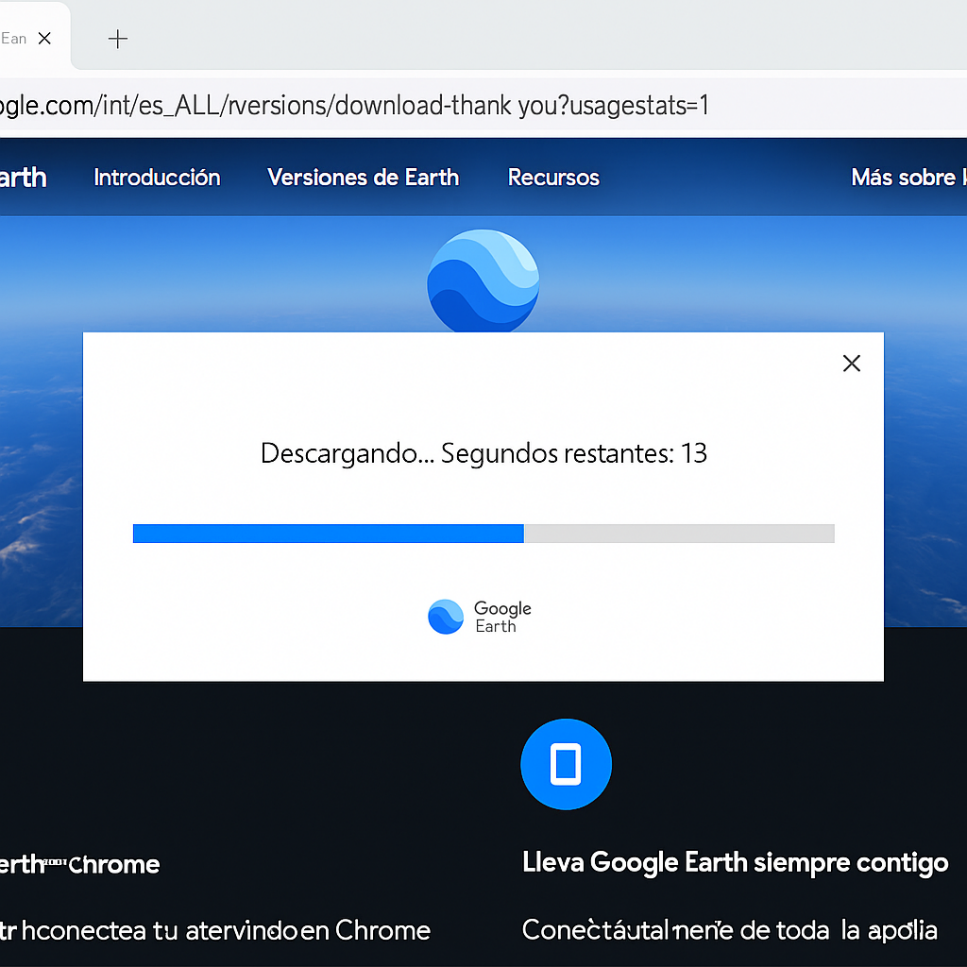The height and width of the screenshot is (967, 967).
Task: Open the Introducción menu item
Action: point(157,178)
